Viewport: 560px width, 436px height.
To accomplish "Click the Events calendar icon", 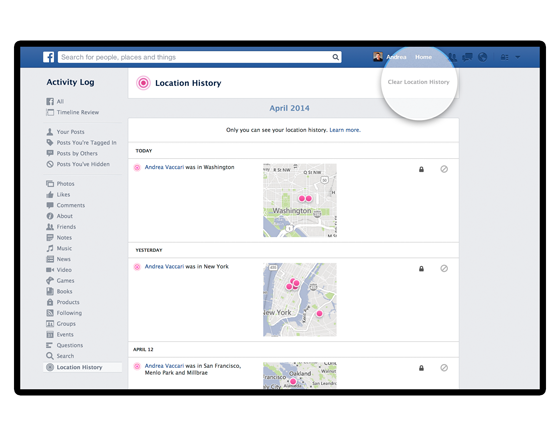I will (50, 334).
